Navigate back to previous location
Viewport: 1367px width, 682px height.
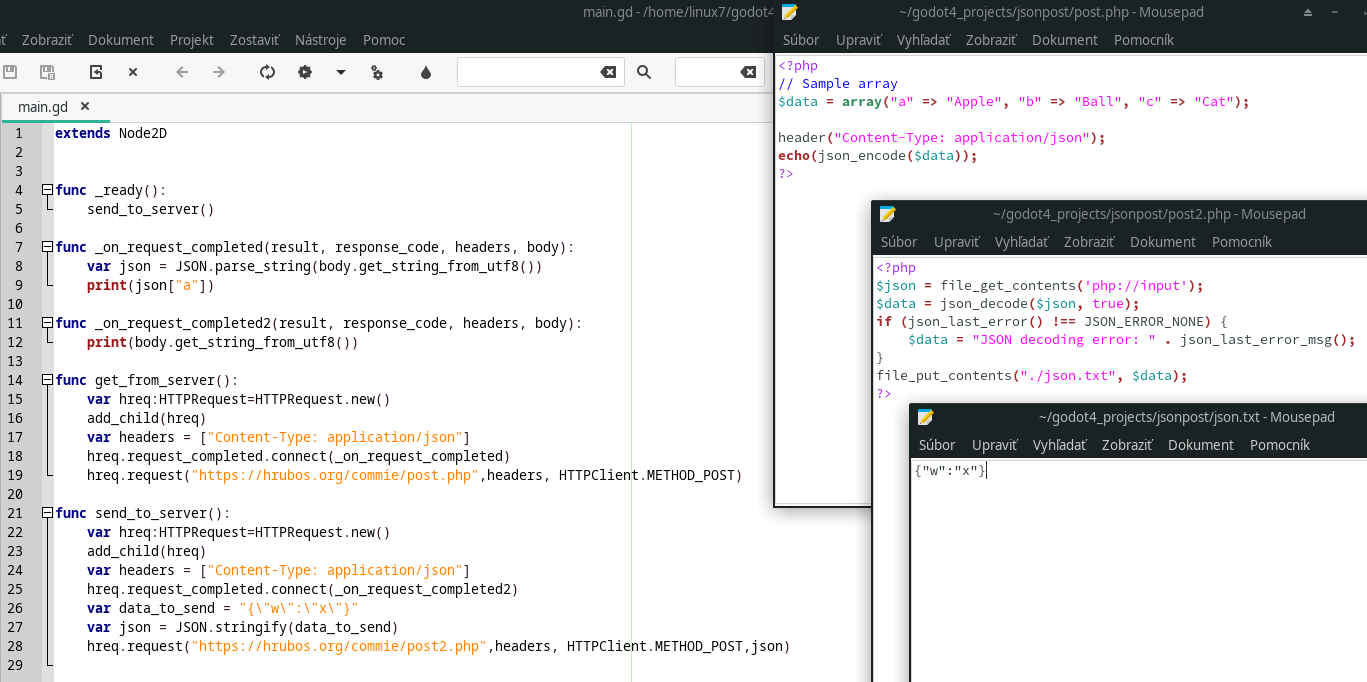pos(182,71)
